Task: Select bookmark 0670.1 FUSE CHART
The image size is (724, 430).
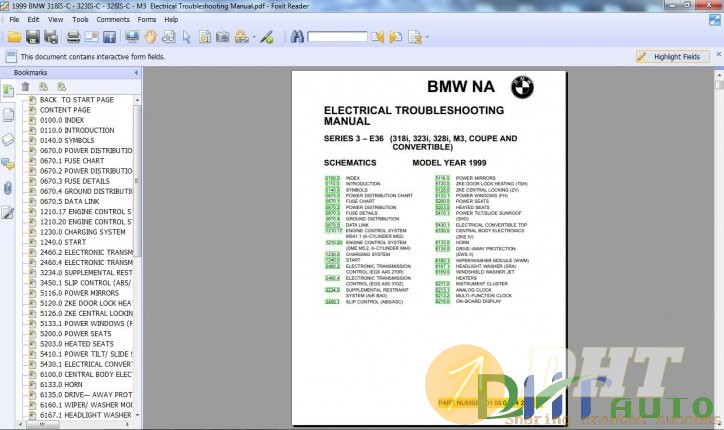Action: 72,161
